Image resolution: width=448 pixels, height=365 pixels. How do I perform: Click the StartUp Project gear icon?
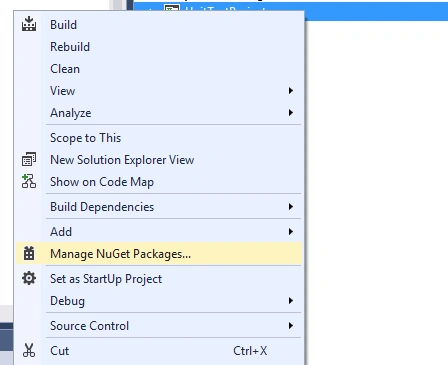click(29, 278)
